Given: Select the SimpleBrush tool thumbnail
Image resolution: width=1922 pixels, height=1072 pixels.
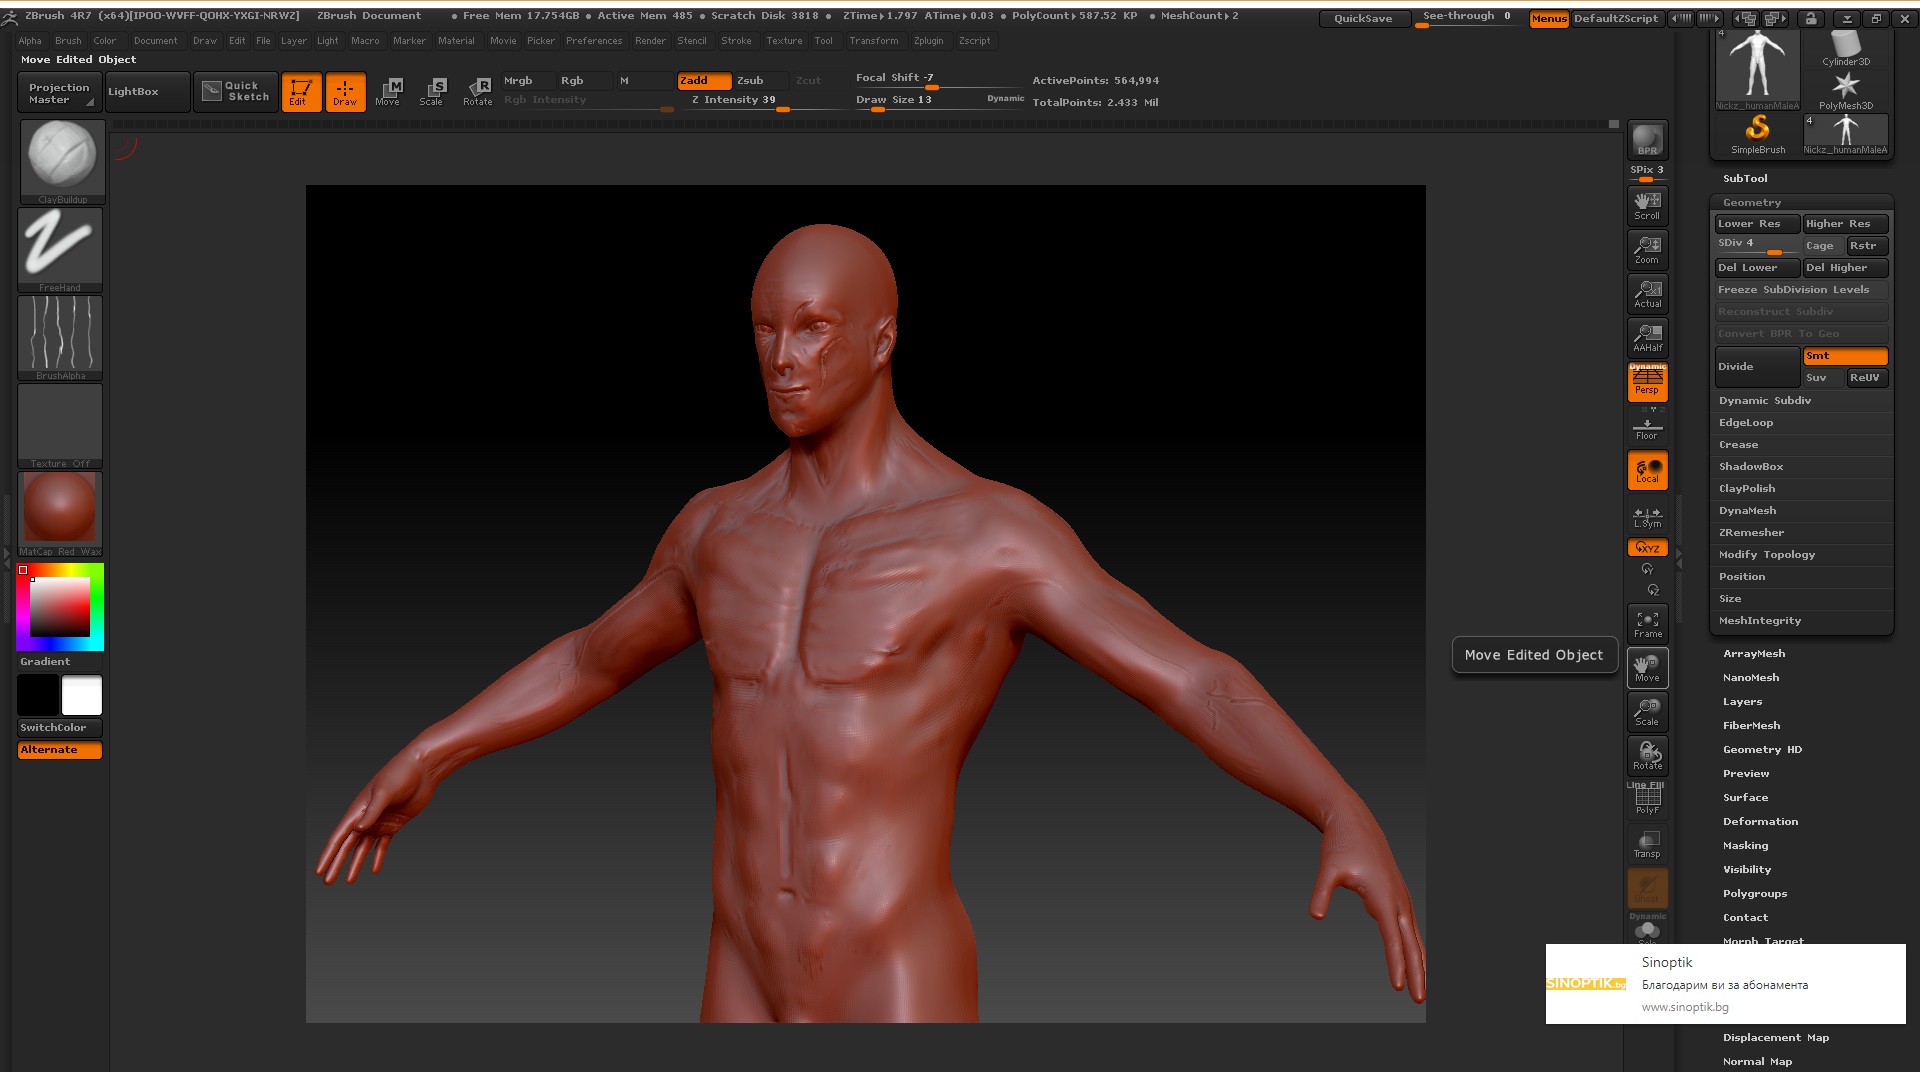Looking at the screenshot, I should click(x=1758, y=135).
